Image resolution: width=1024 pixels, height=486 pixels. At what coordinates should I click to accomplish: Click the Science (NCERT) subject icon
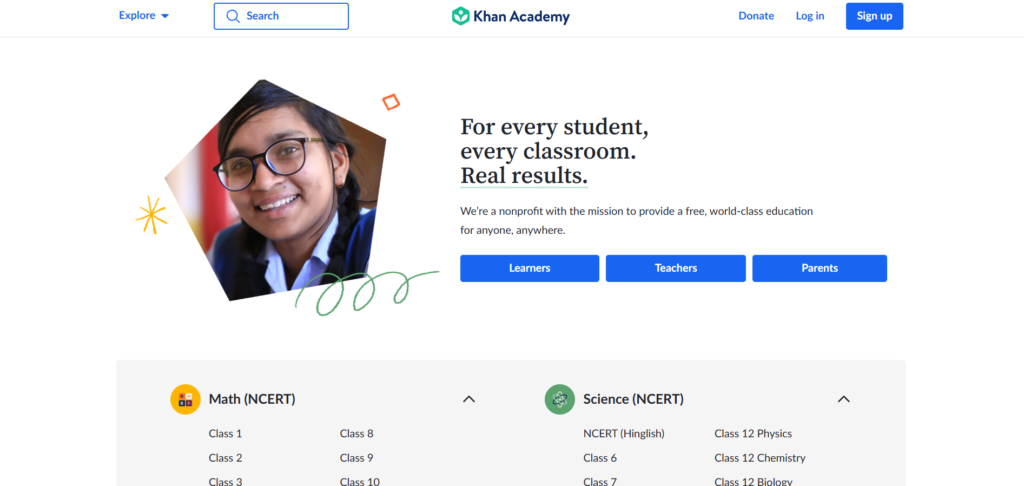click(559, 399)
